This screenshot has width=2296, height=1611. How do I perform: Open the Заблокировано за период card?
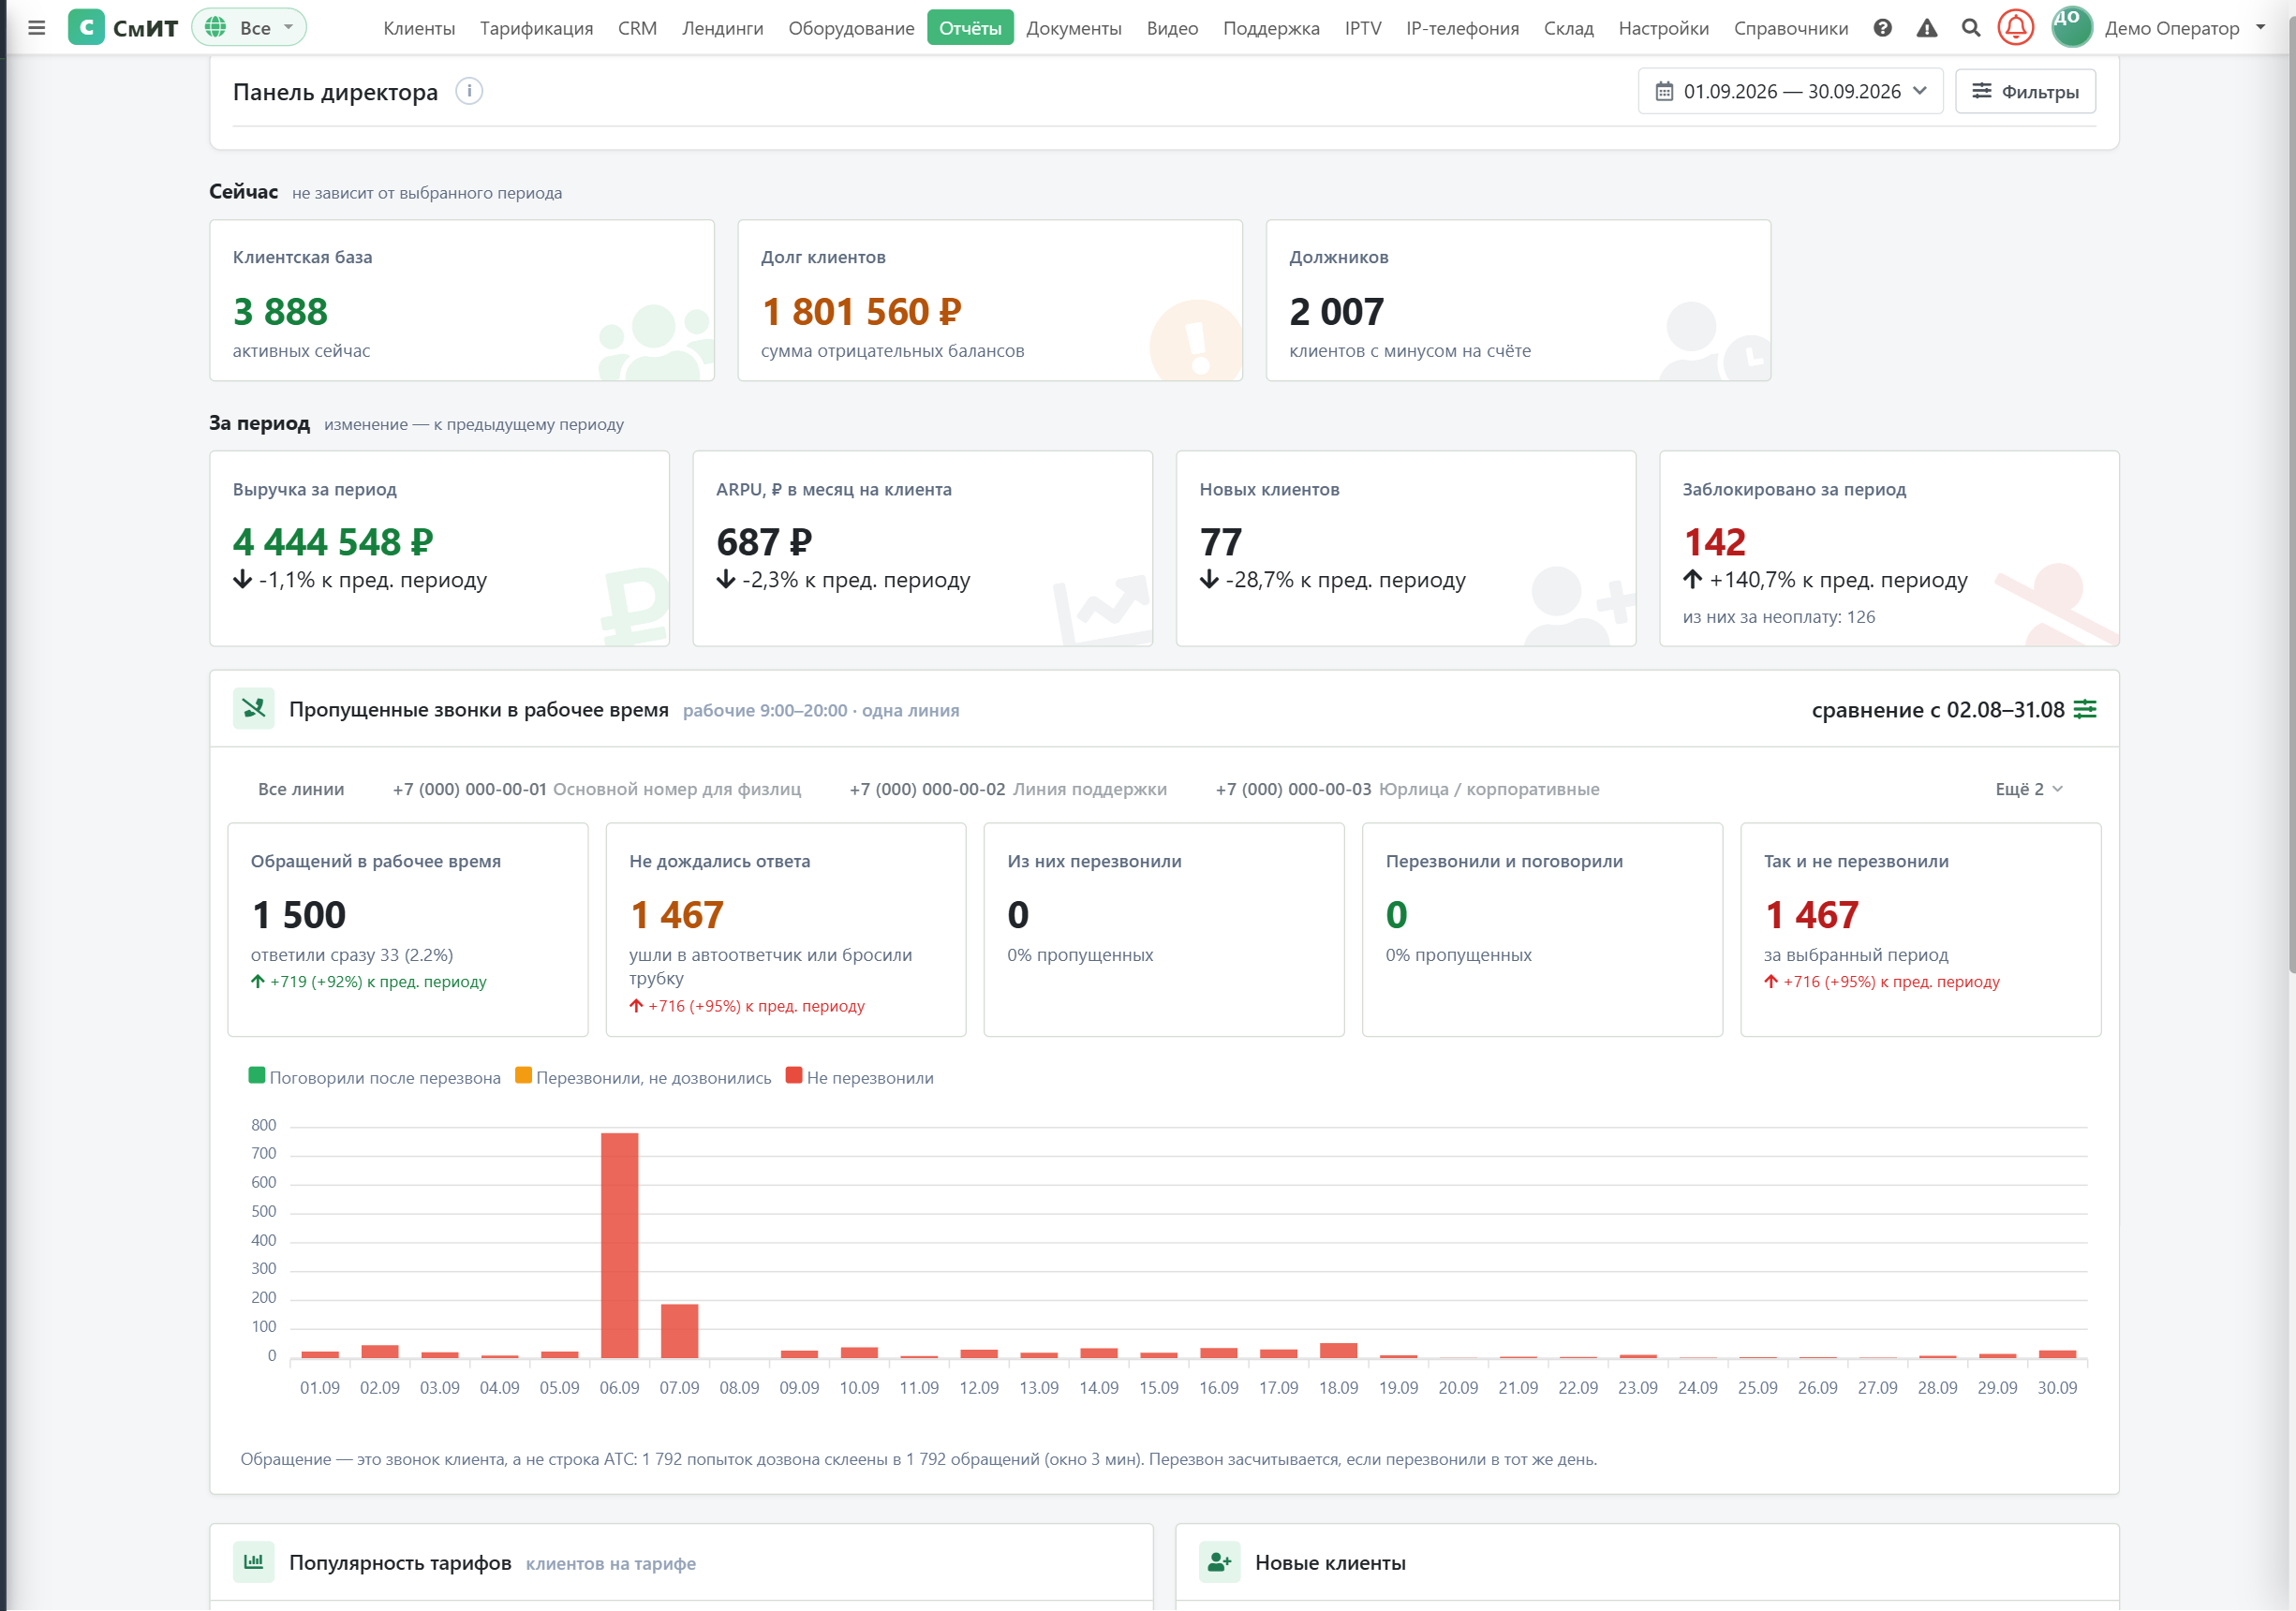coord(1889,548)
